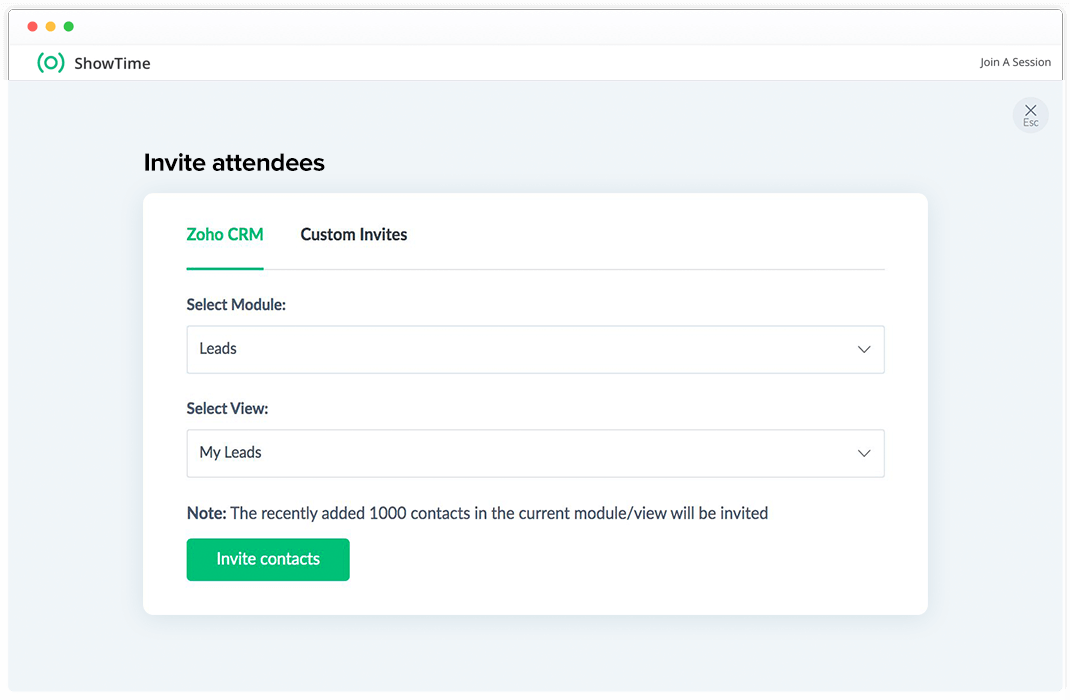The width and height of the screenshot is (1070, 700).
Task: Switch to the Custom Invites tab
Action: point(354,235)
